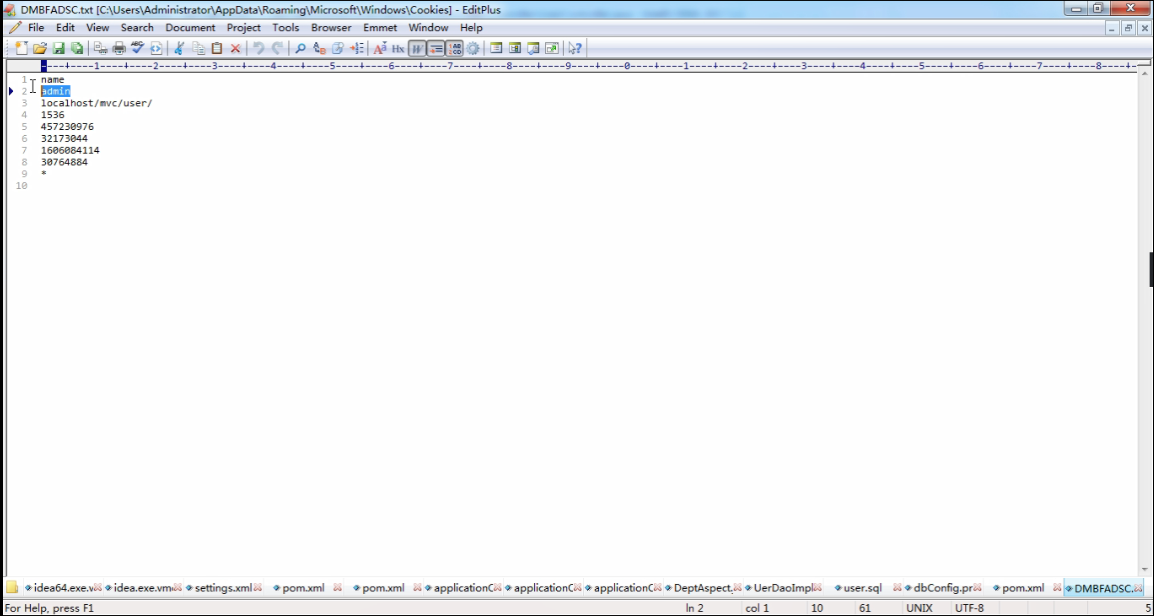This screenshot has width=1154, height=616.
Task: Save the file with the floppy icon
Action: (58, 49)
